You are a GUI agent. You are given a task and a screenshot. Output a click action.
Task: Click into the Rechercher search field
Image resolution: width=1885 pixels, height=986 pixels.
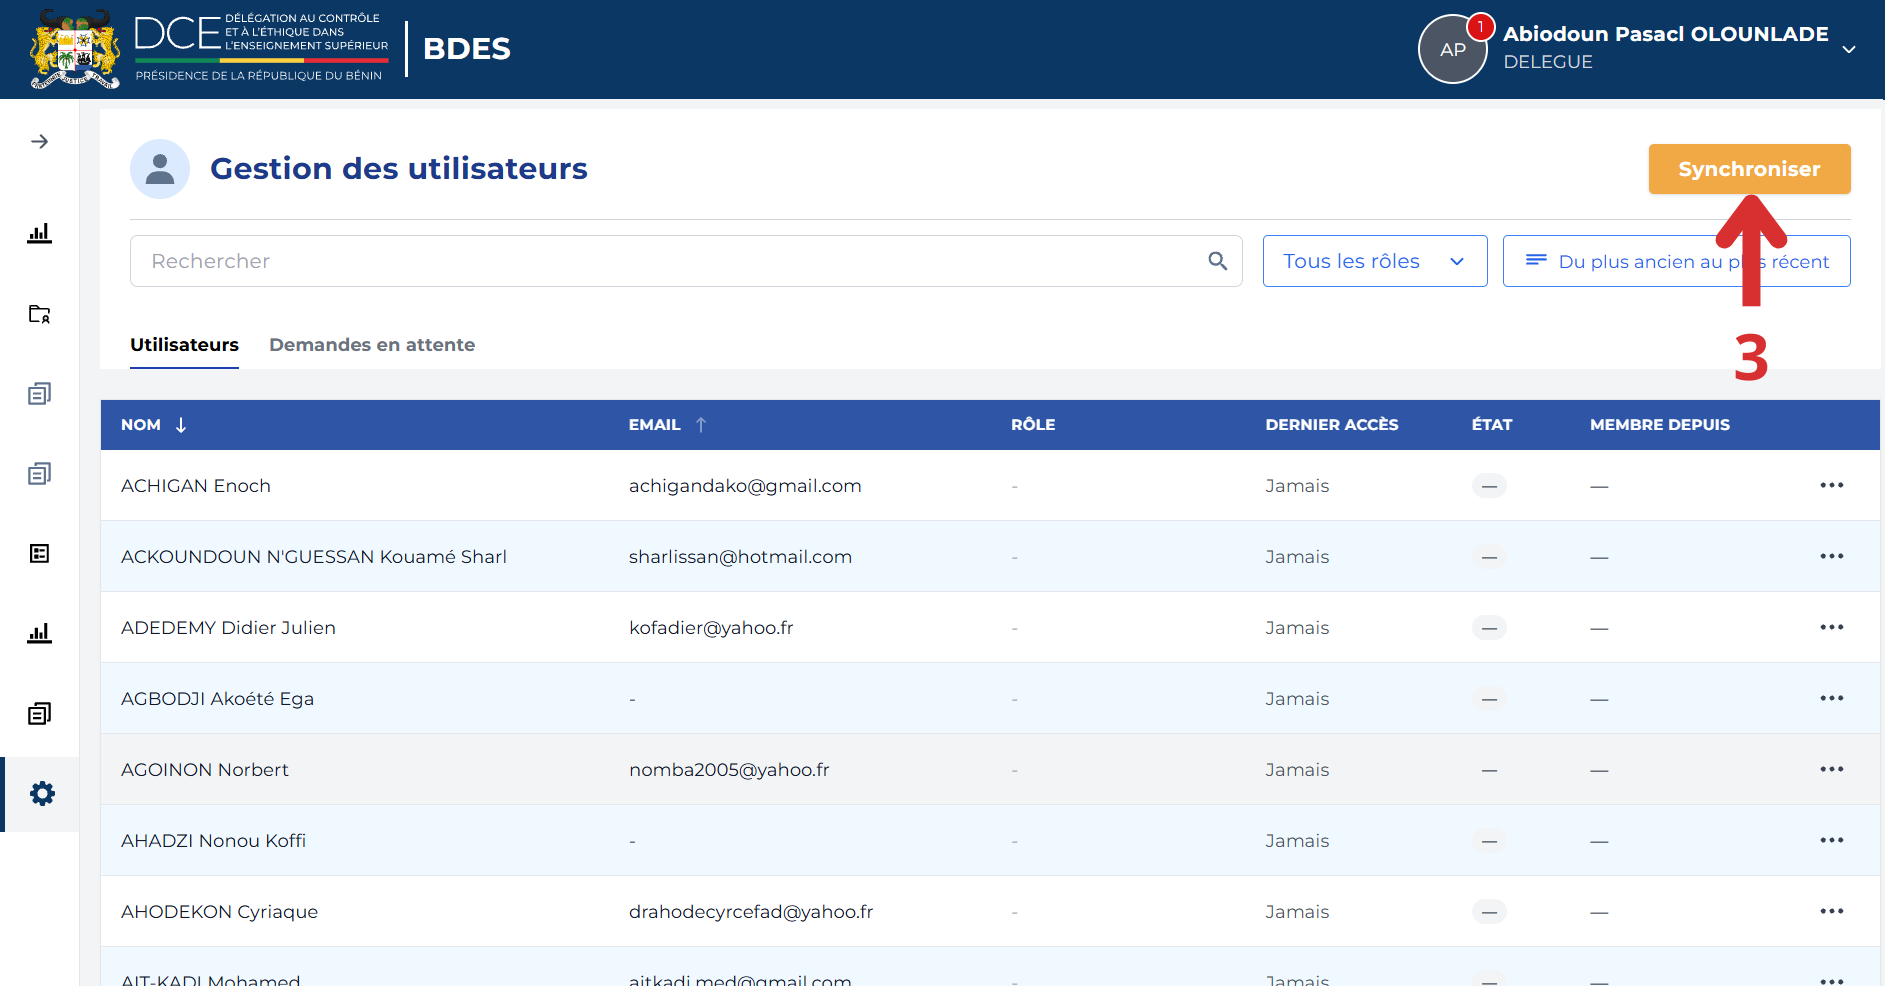686,261
